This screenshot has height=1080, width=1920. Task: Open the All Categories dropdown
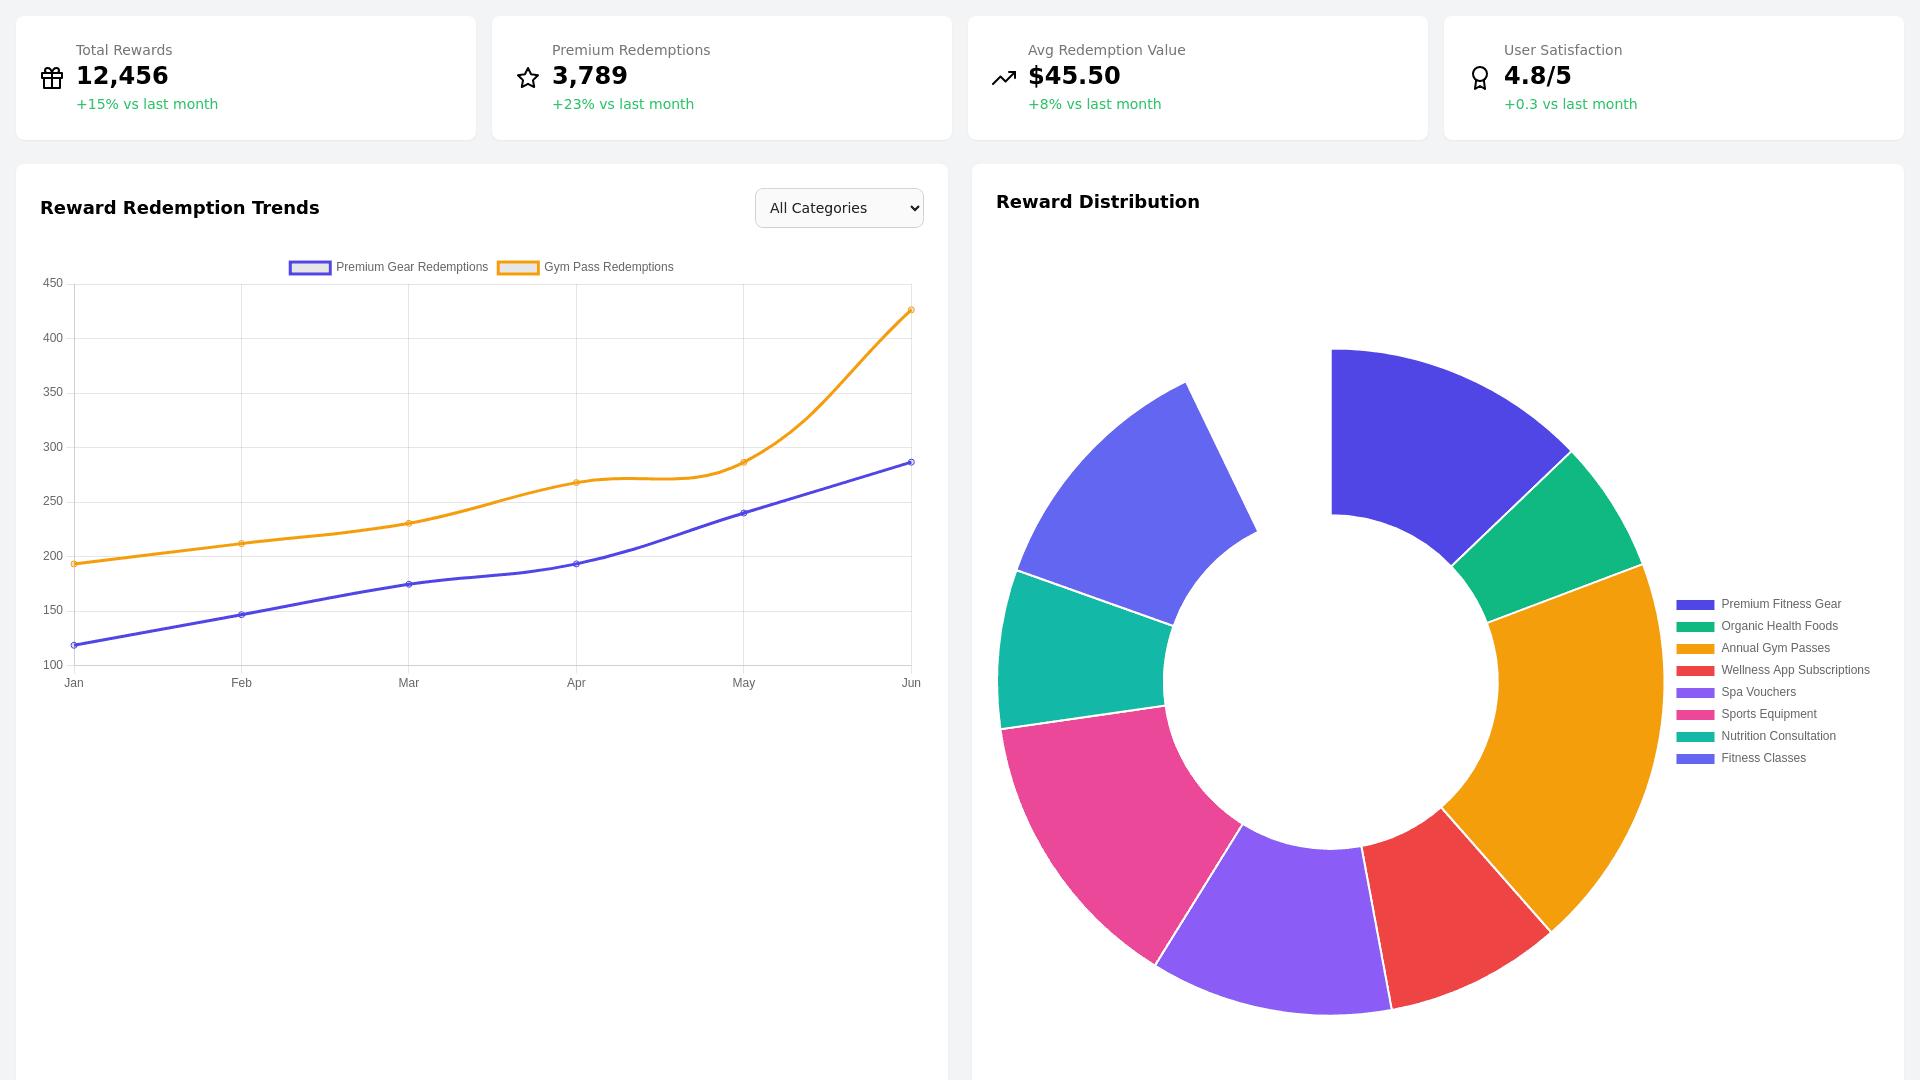pyautogui.click(x=839, y=208)
